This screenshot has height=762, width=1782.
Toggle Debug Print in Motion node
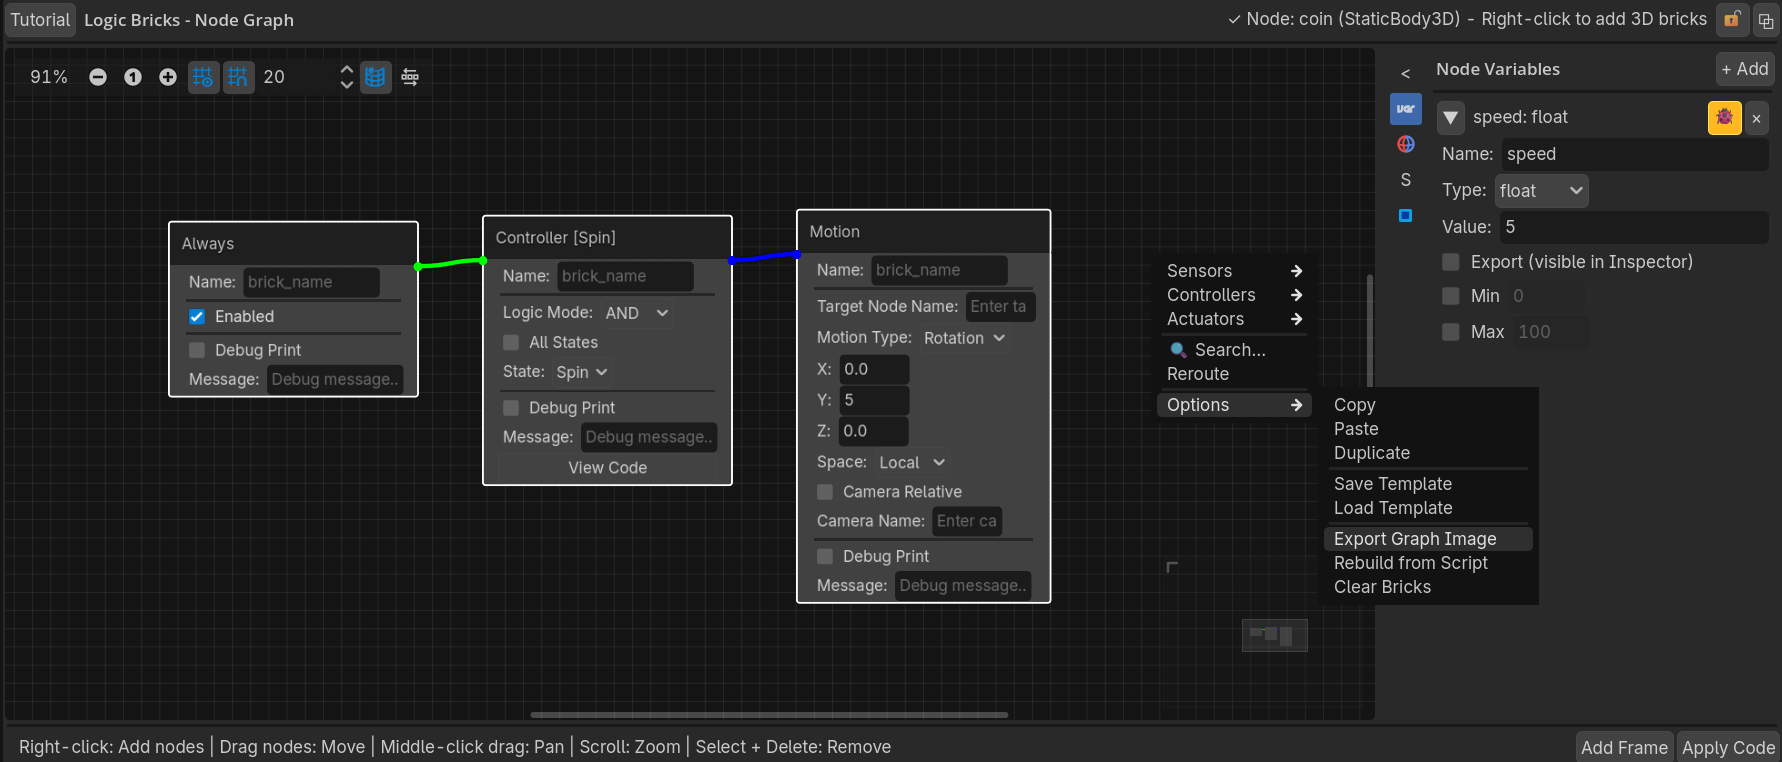click(x=825, y=556)
